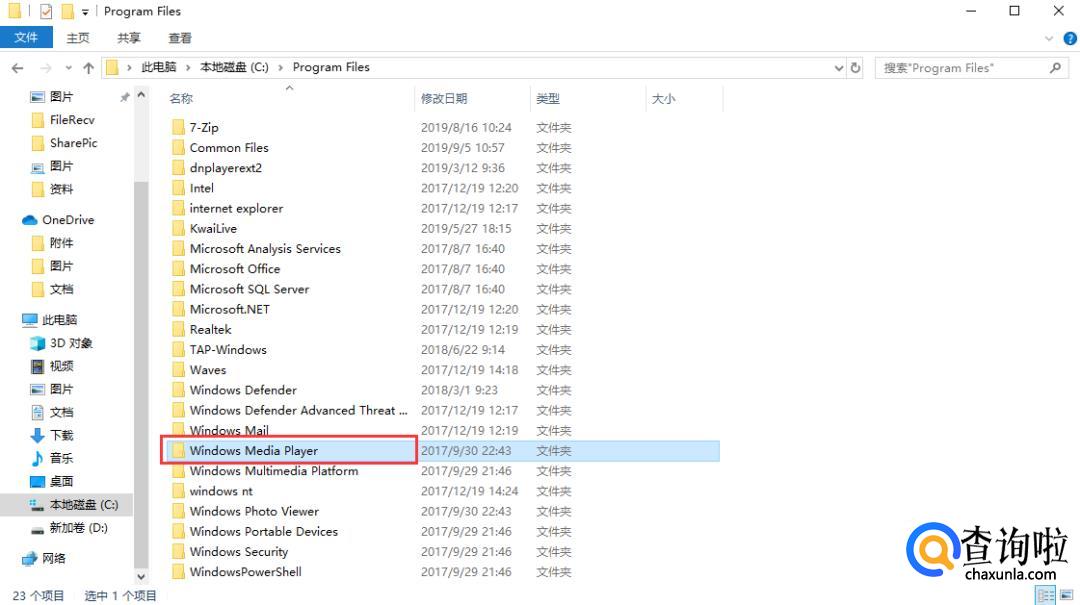Select 此电脑 in the navigation pane

tap(59, 320)
